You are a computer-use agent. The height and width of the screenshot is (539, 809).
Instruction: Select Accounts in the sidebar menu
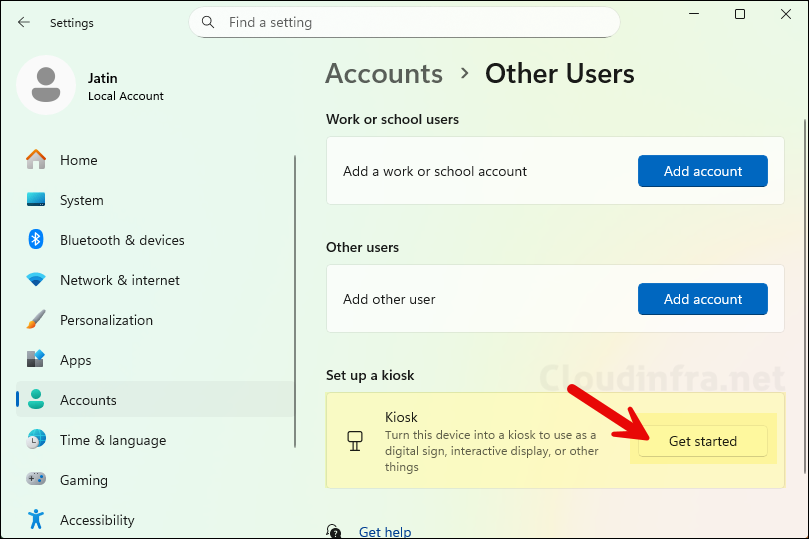[x=88, y=400]
